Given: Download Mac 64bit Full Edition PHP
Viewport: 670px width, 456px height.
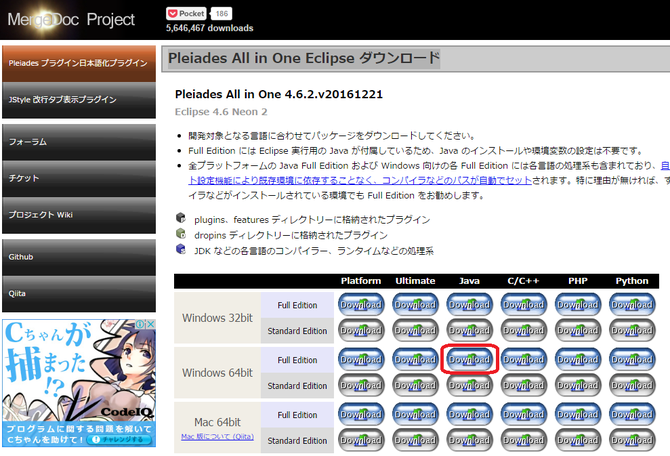Looking at the screenshot, I should [578, 414].
